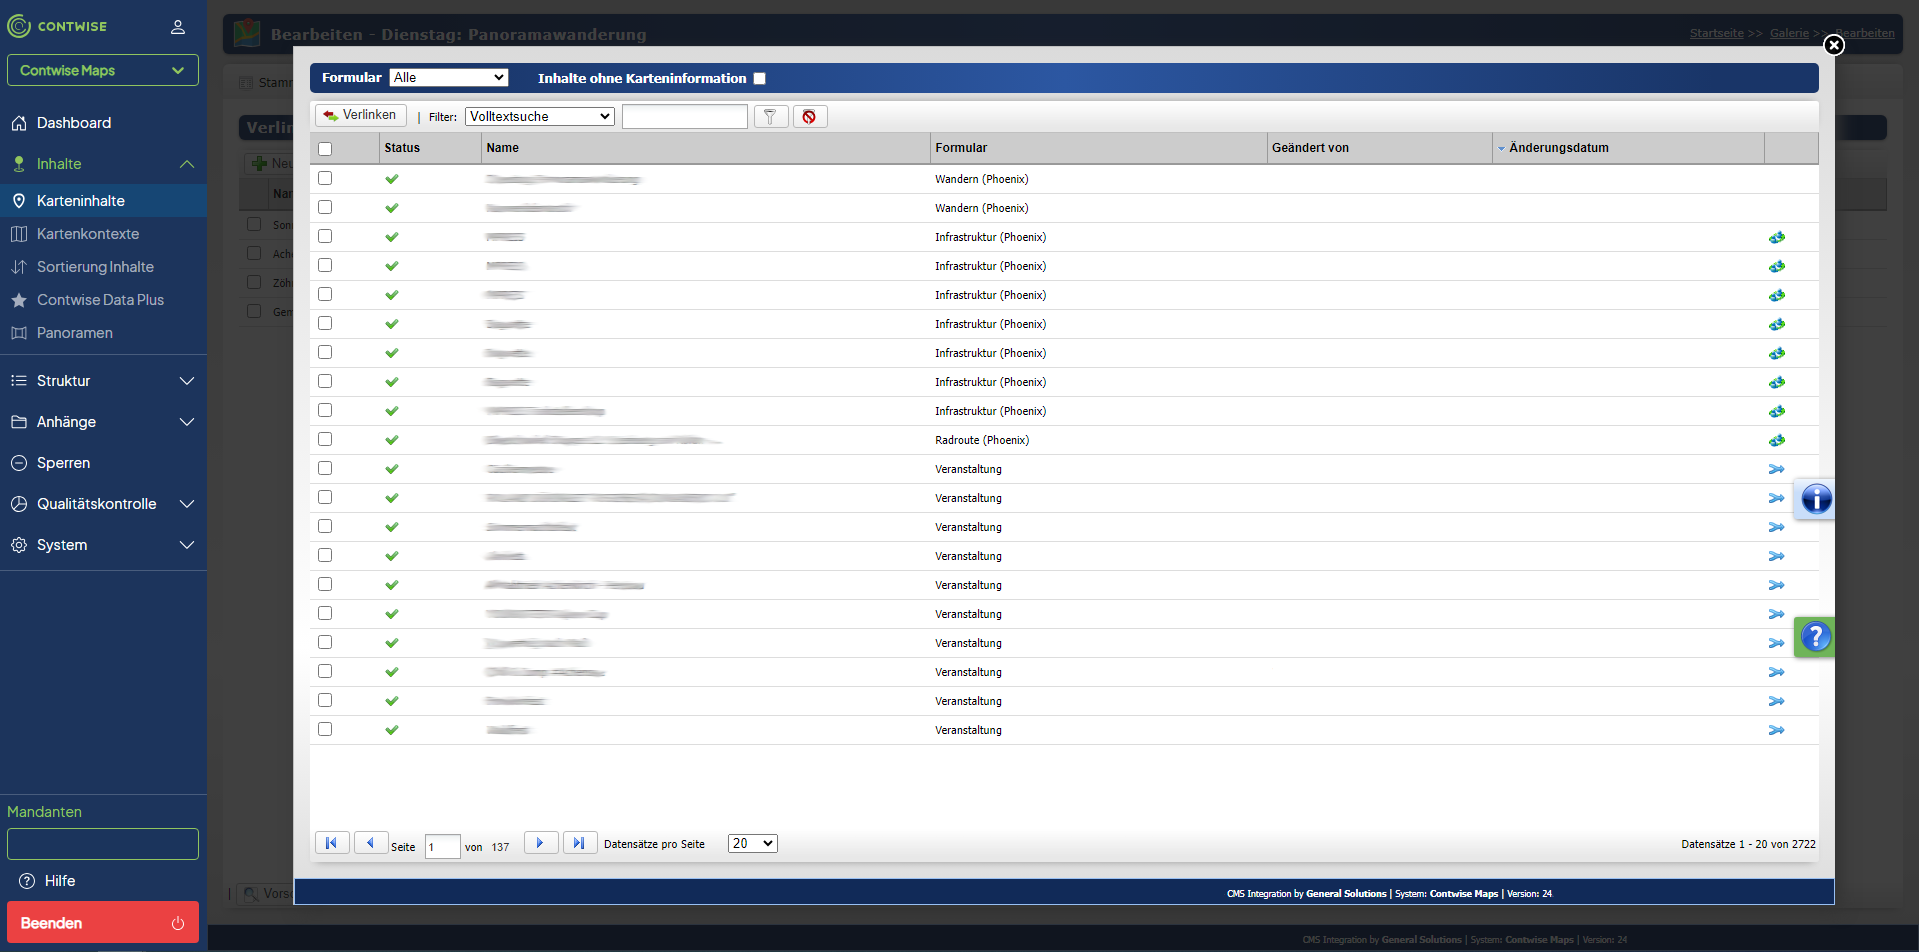Viewport: 1919px width, 952px height.
Task: Focus the filter search text field
Action: pyautogui.click(x=685, y=117)
